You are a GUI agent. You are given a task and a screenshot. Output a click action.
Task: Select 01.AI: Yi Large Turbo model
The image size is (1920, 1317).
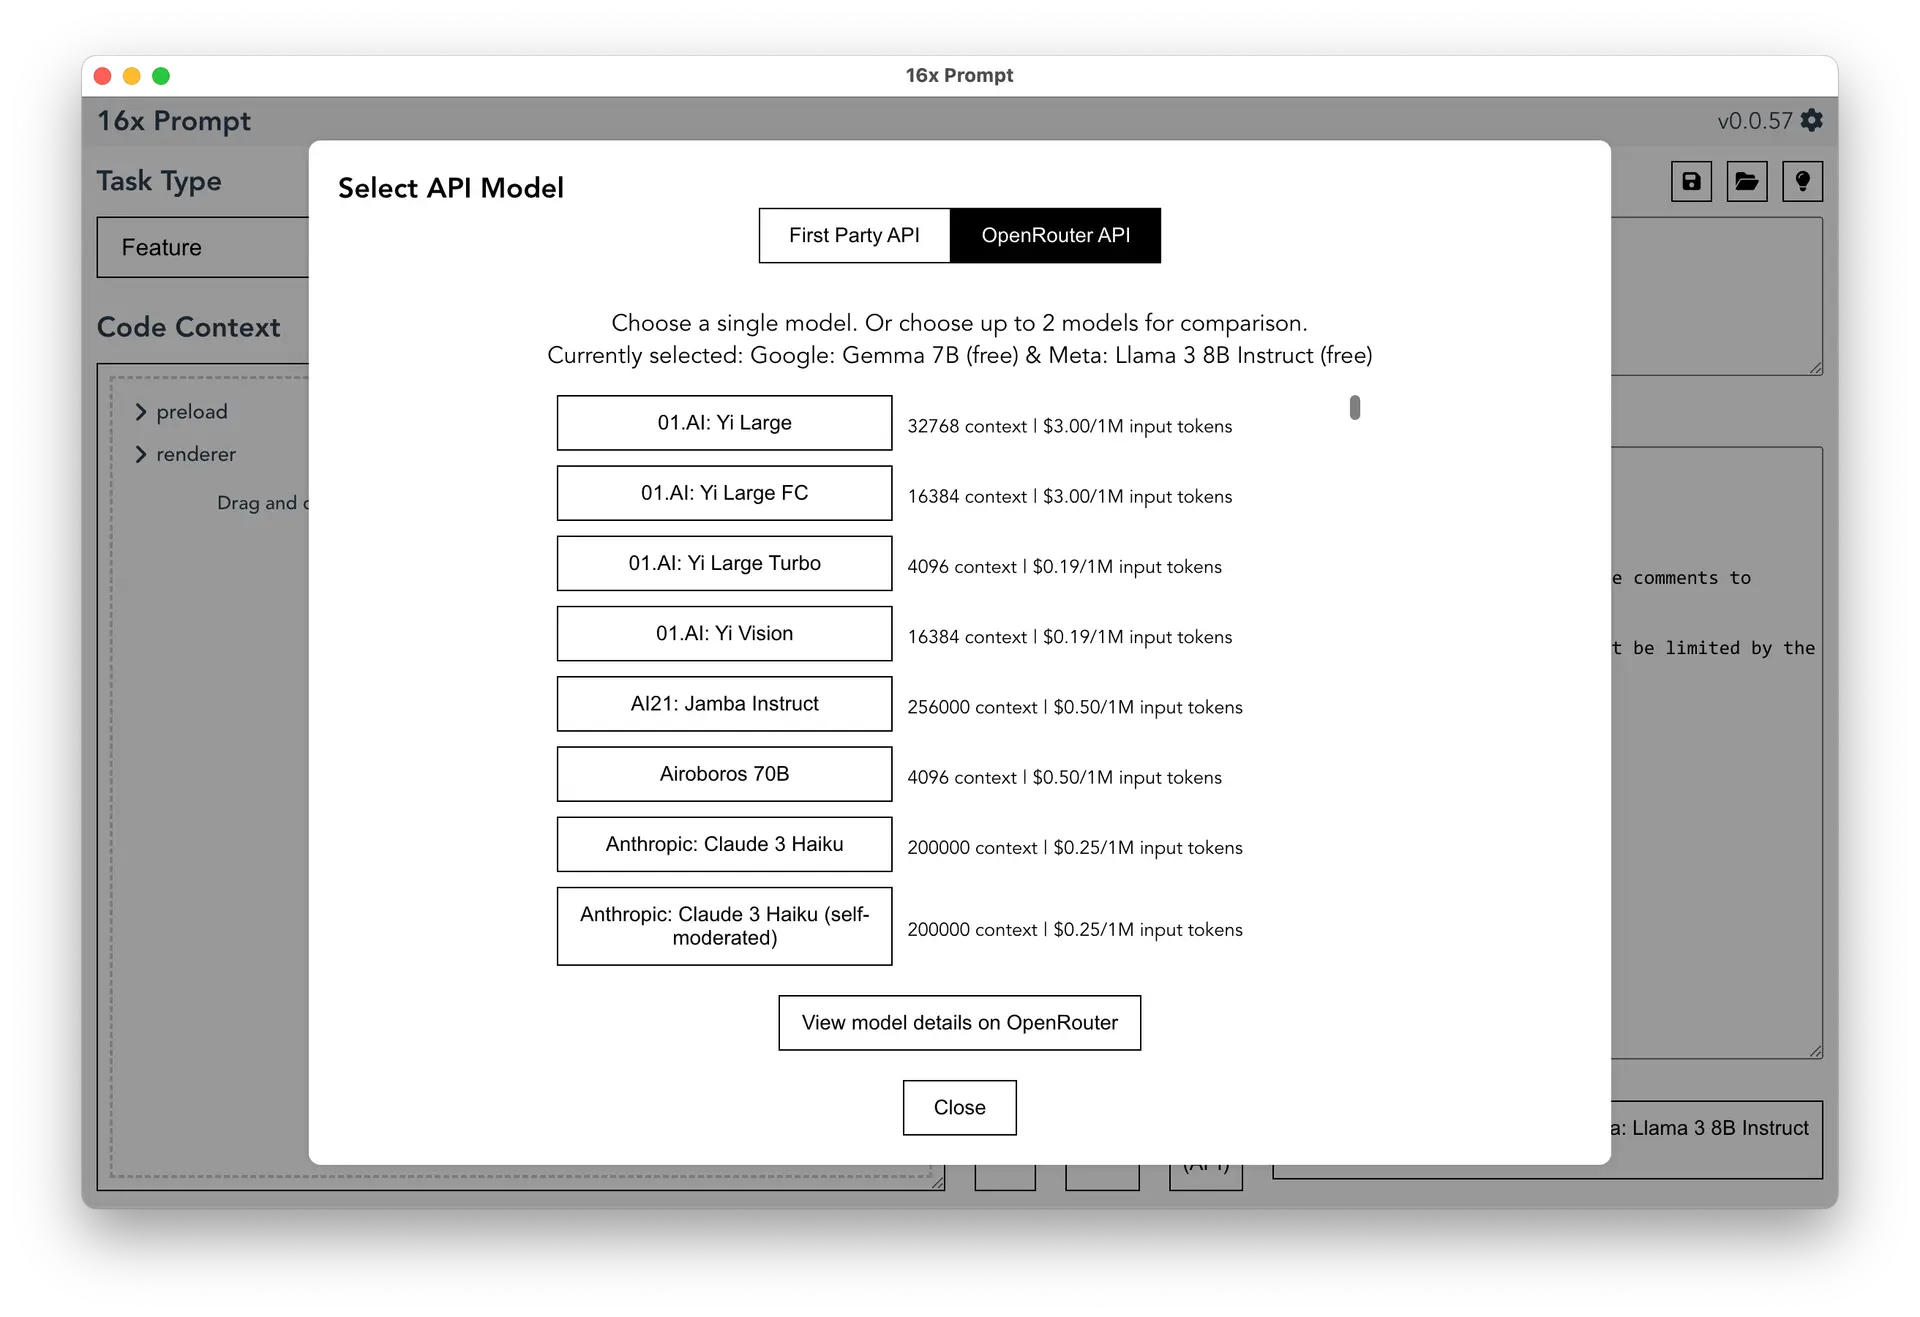click(724, 562)
